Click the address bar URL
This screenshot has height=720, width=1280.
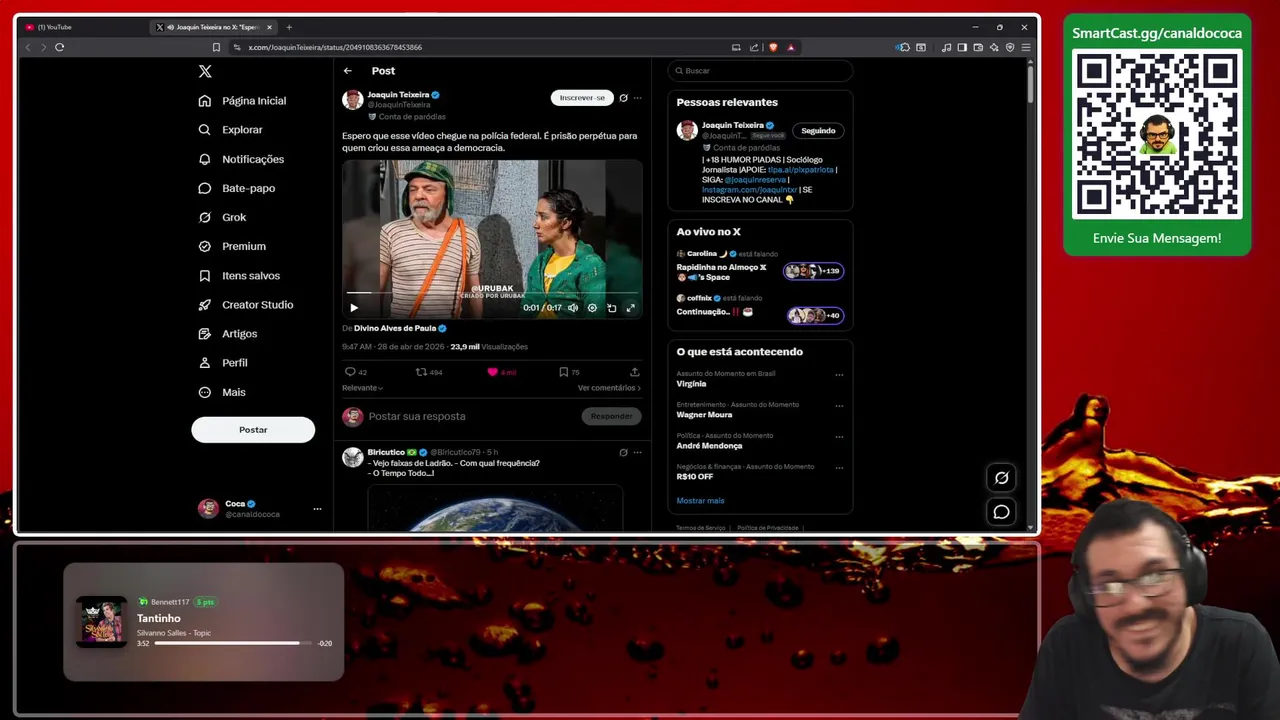(x=335, y=47)
